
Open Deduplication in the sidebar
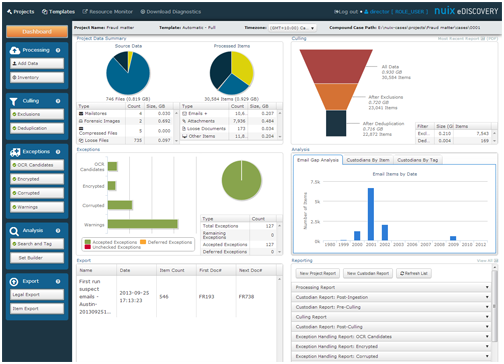point(37,128)
